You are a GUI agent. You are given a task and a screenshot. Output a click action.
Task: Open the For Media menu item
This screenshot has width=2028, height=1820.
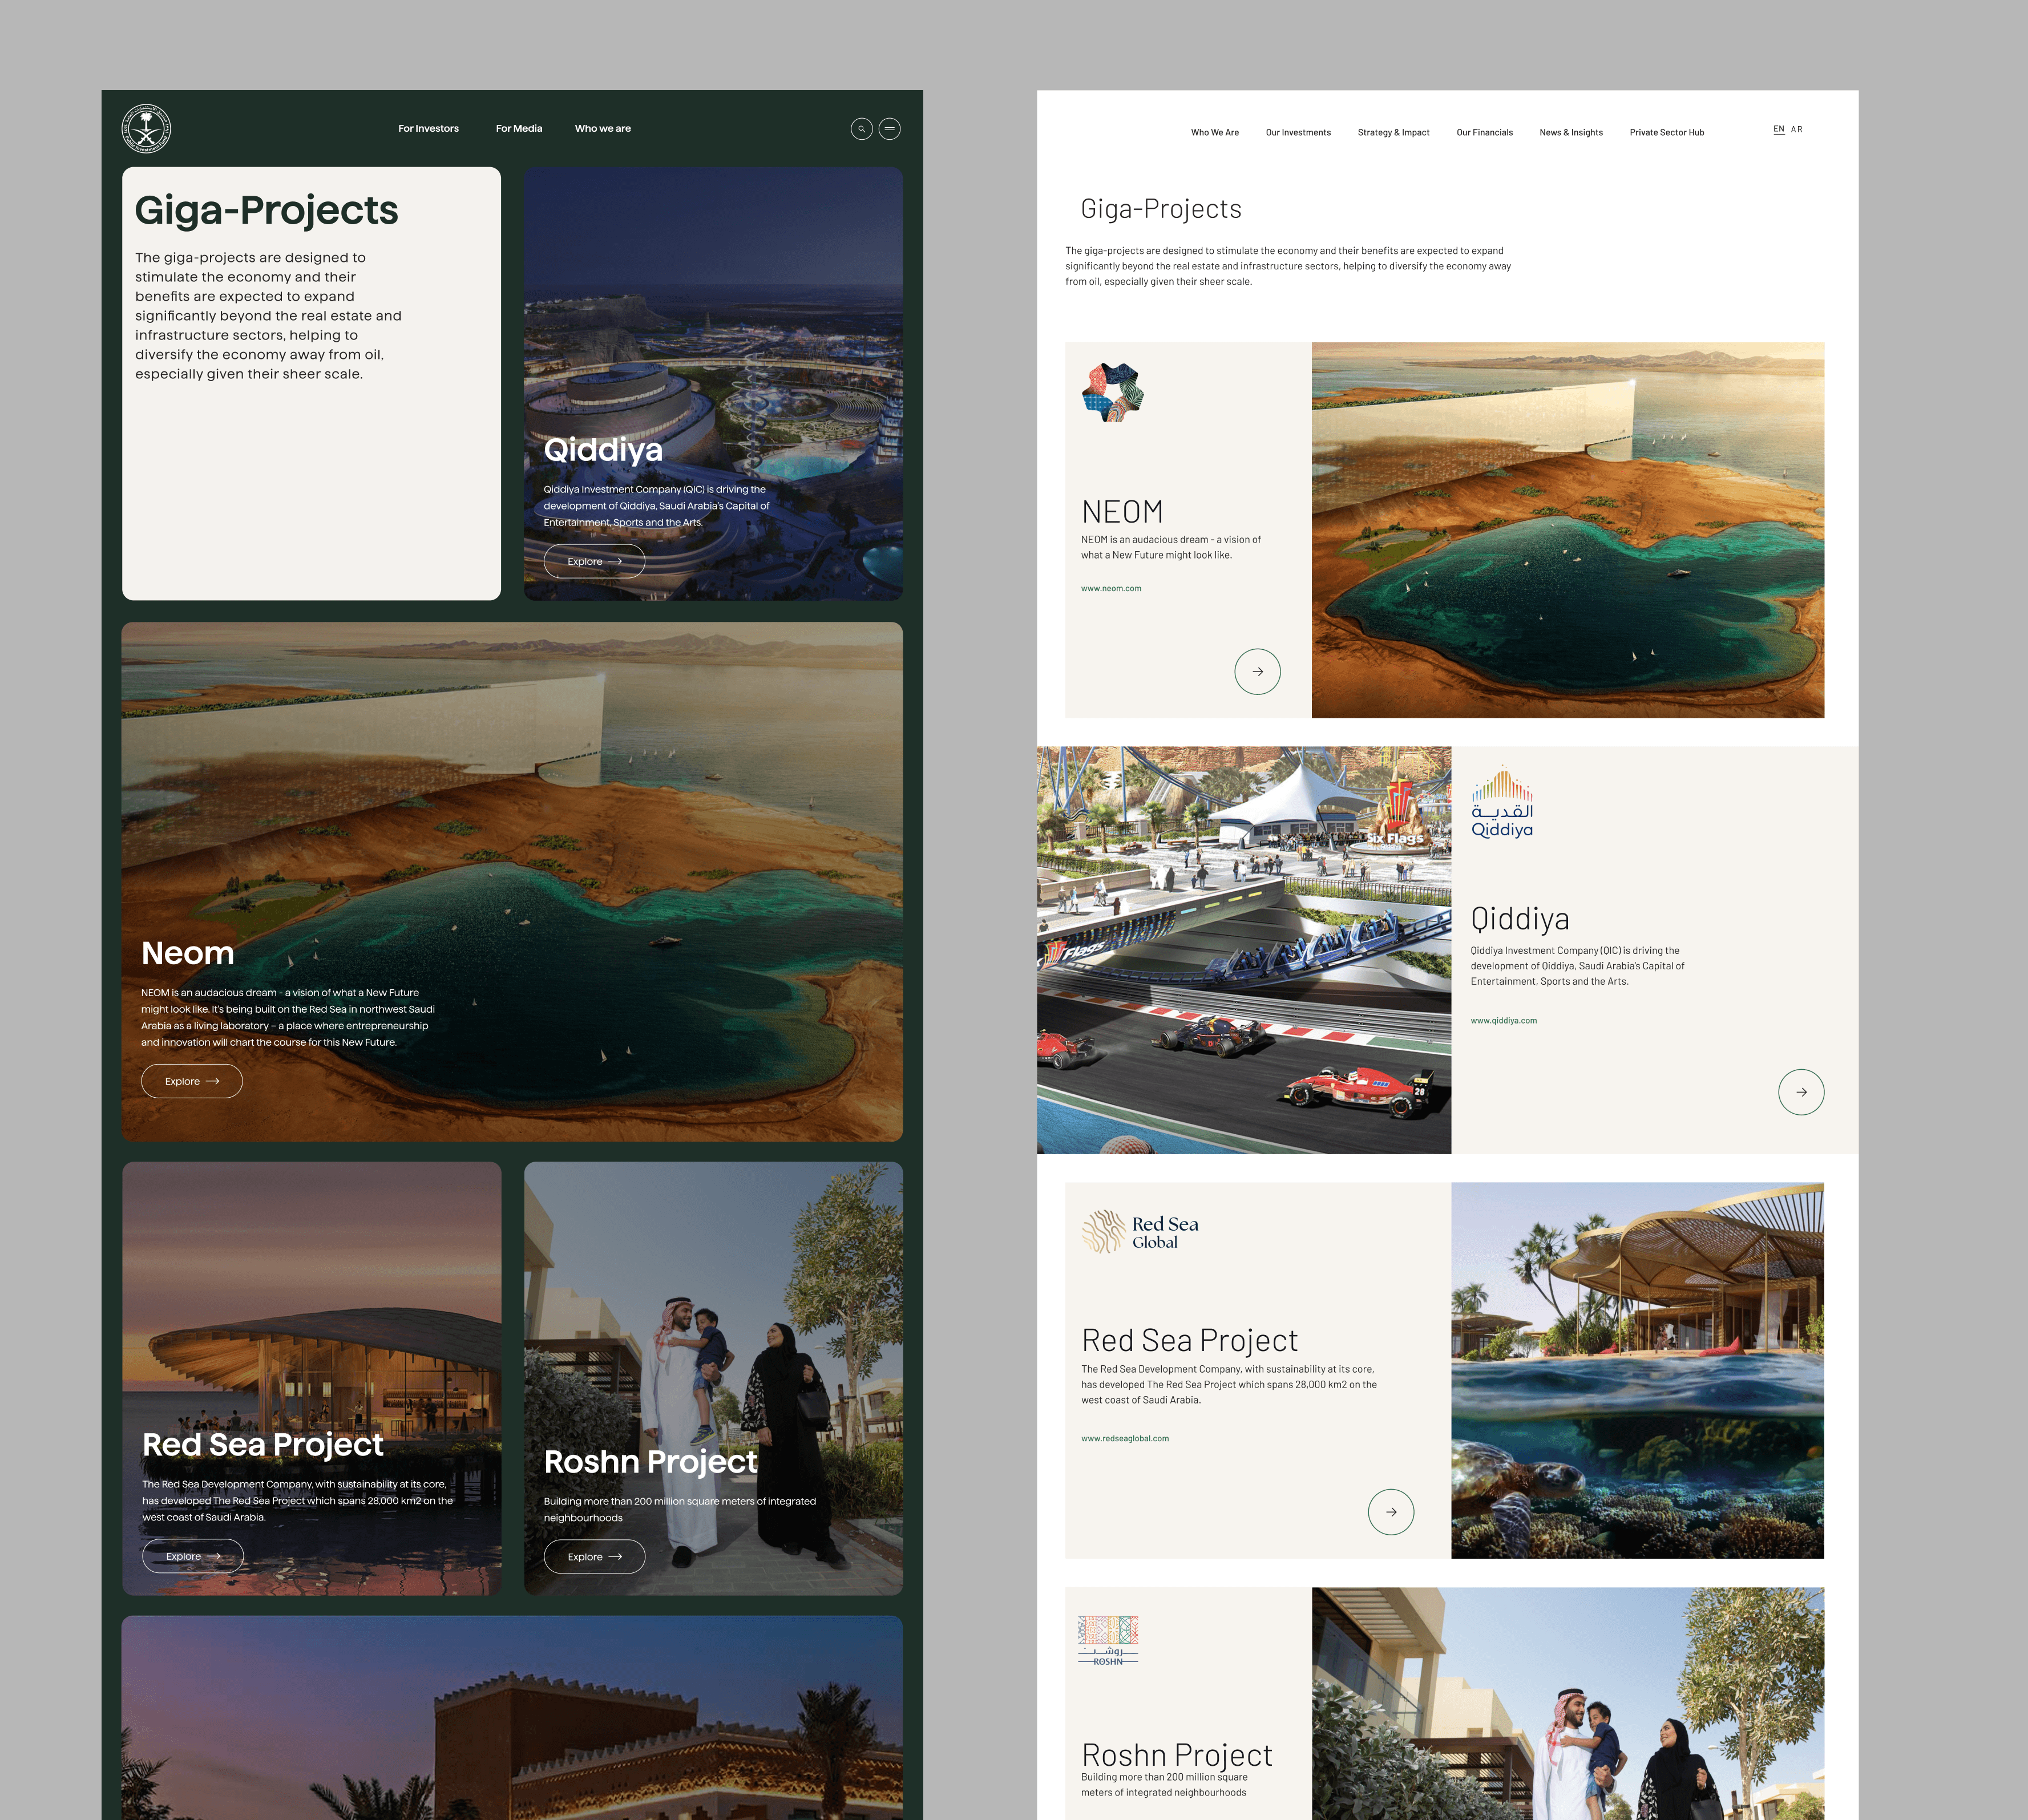click(x=519, y=129)
